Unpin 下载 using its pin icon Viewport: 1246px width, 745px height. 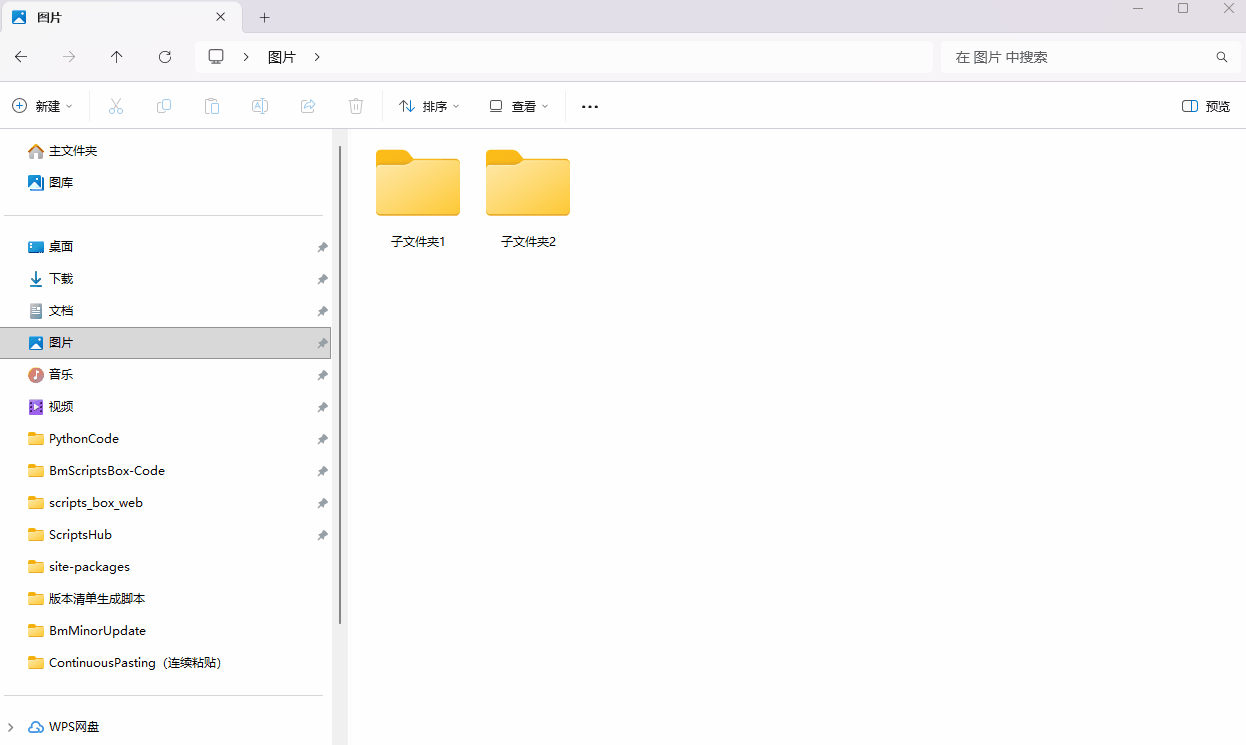[x=322, y=279]
